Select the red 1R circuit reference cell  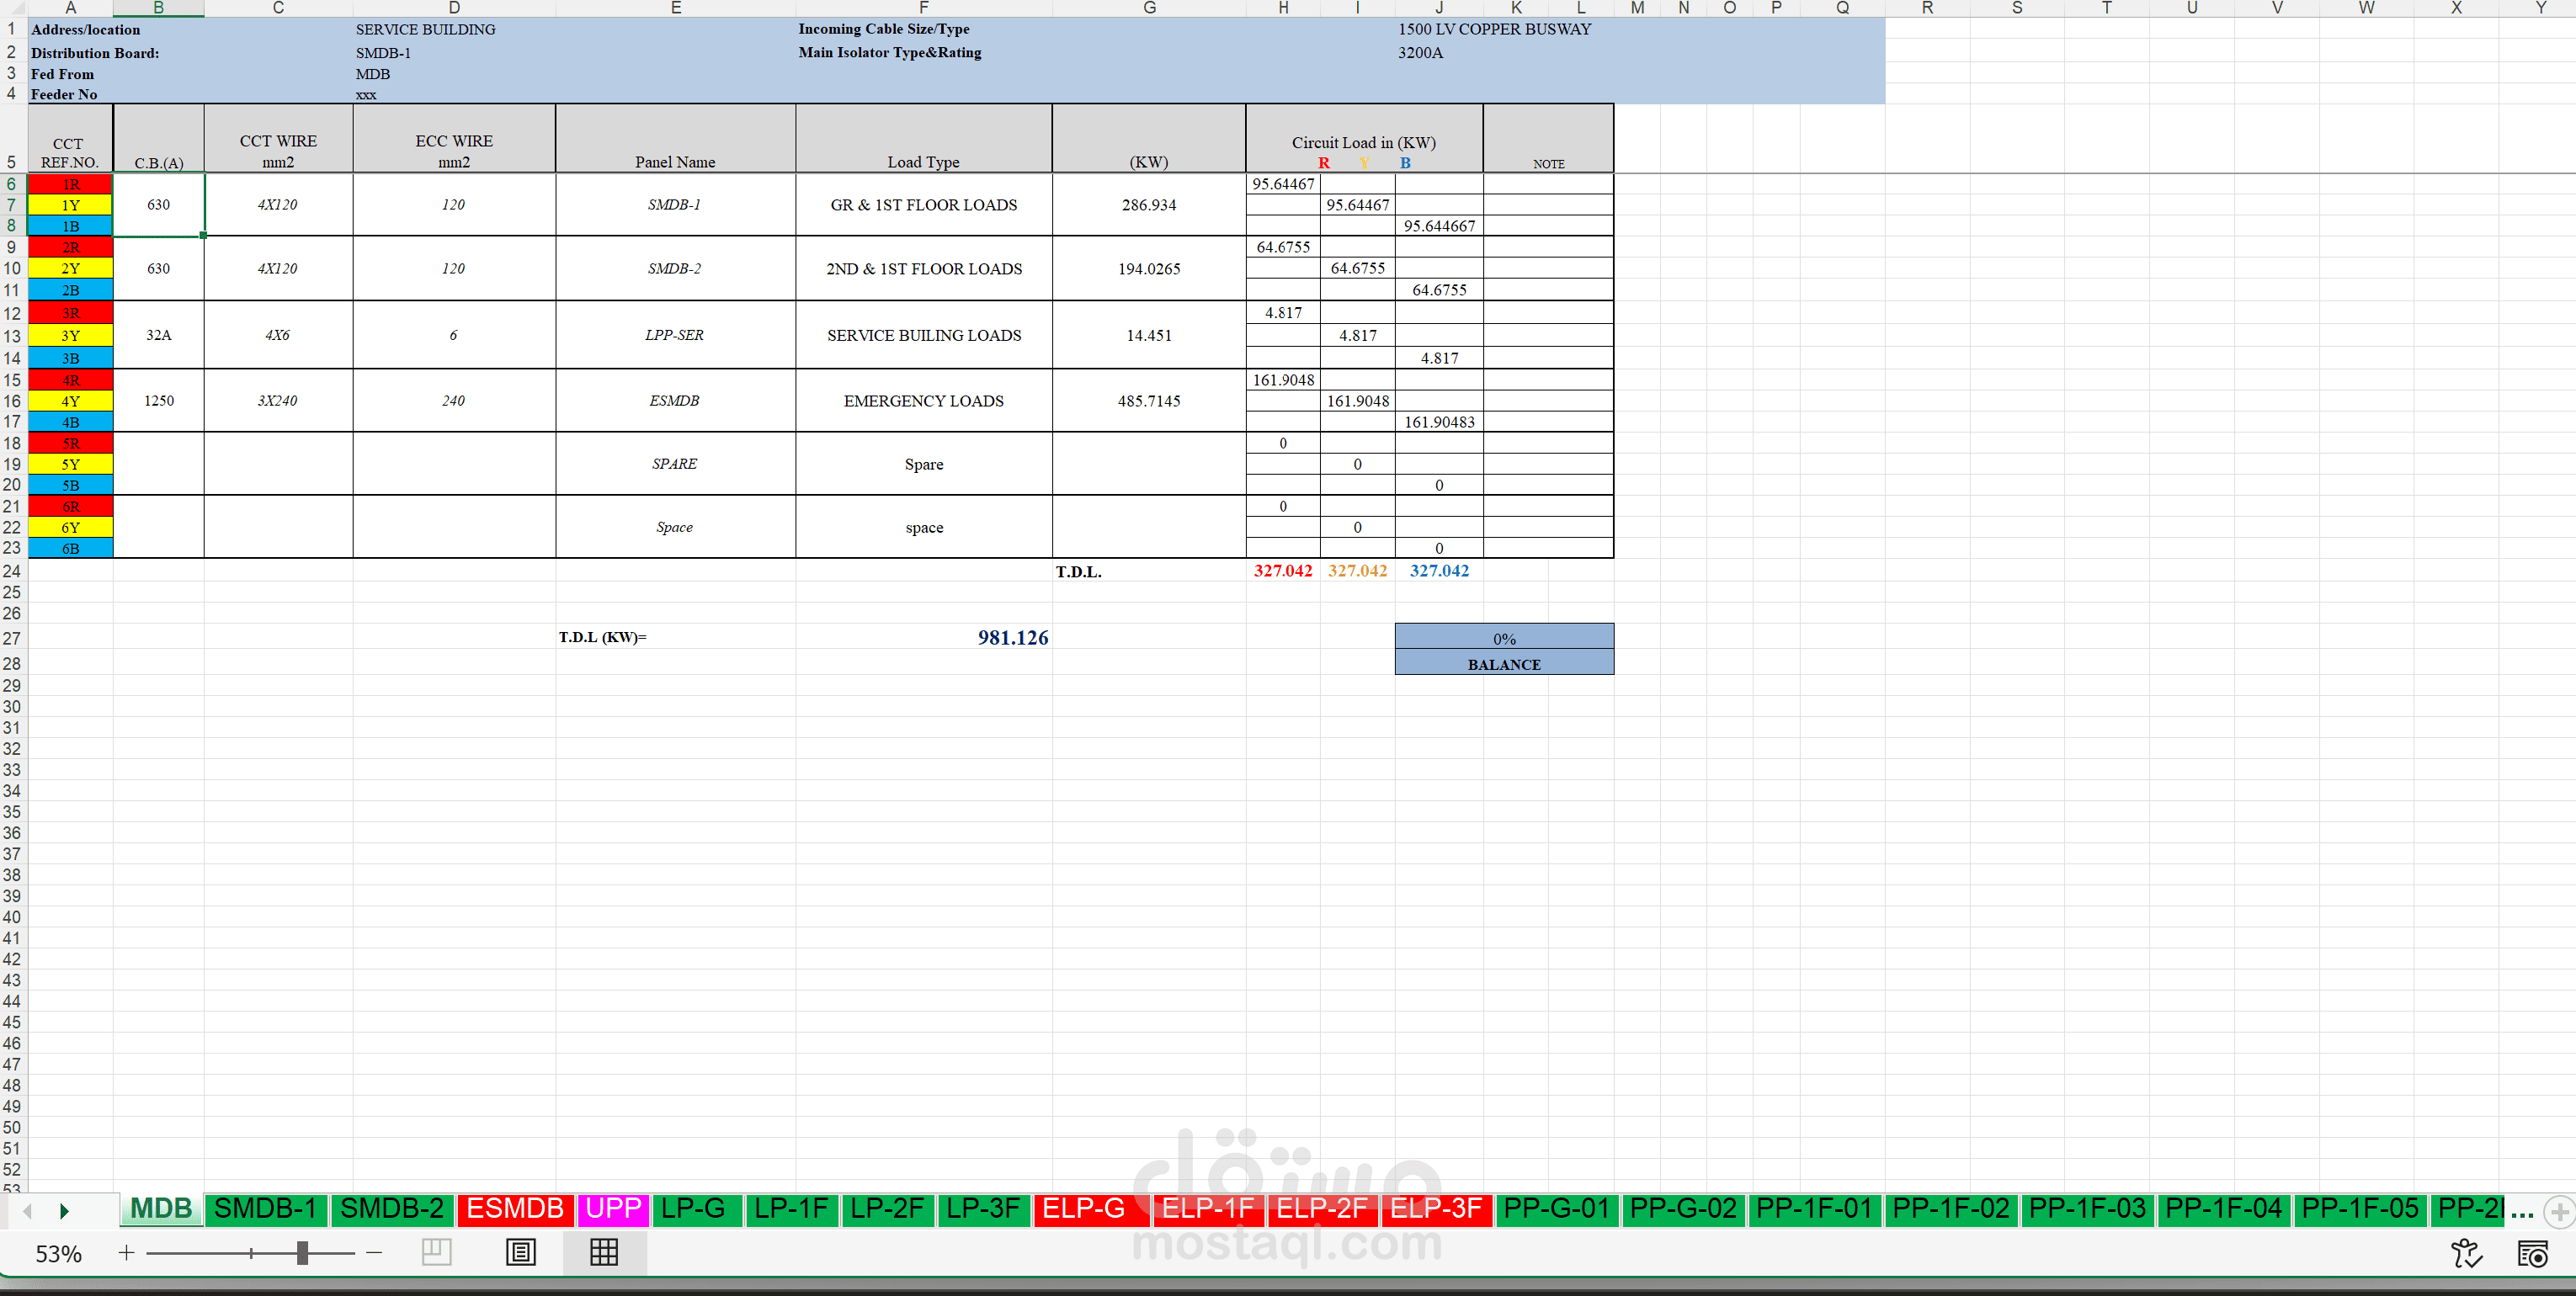pos(70,184)
